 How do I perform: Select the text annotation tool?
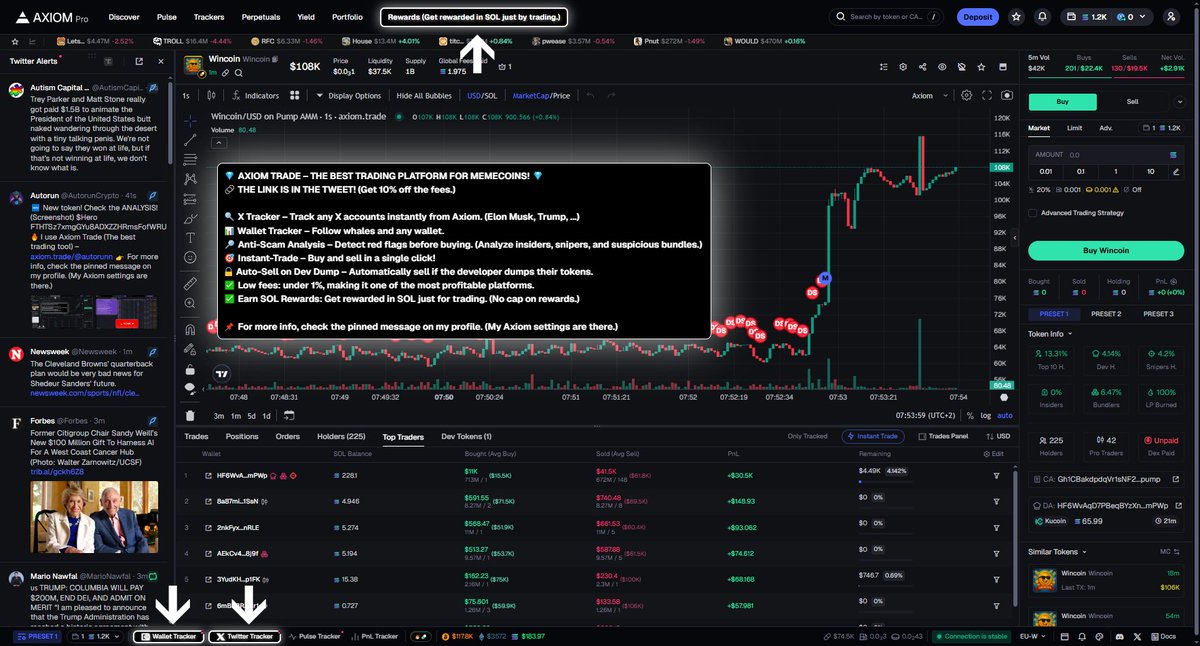click(x=190, y=237)
